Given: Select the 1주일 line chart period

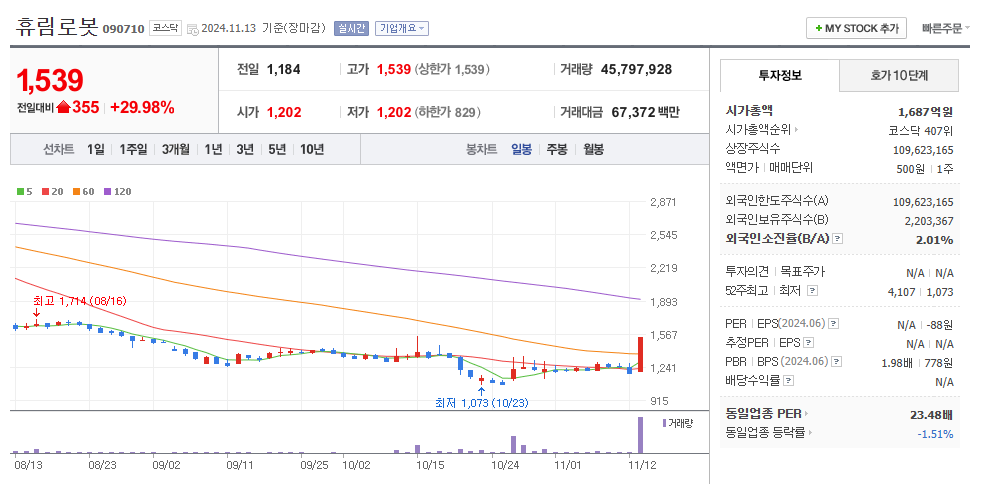Looking at the screenshot, I should [x=133, y=150].
